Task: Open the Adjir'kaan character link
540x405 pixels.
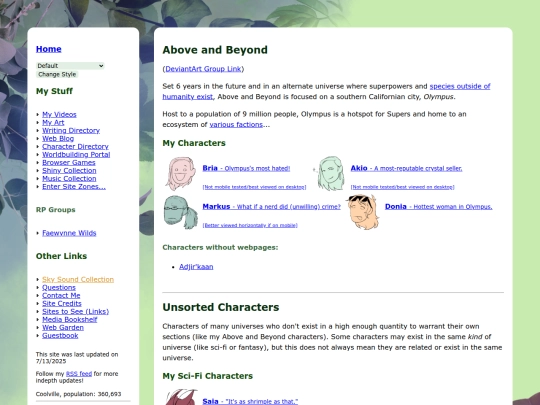Action: tap(196, 267)
